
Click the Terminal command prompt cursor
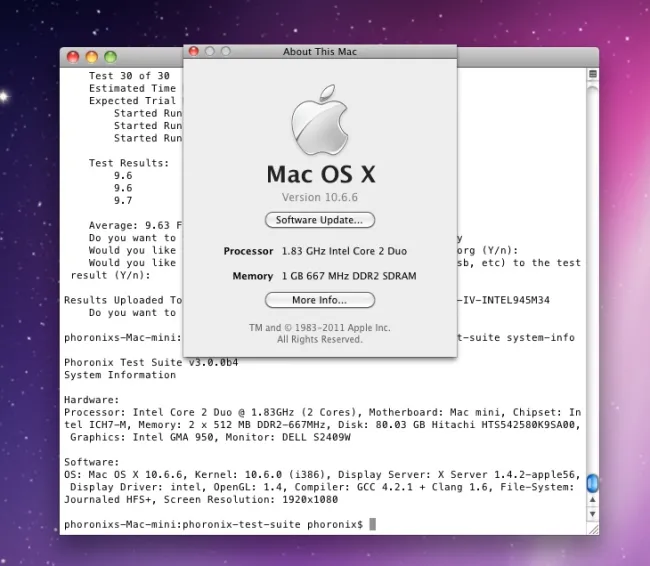(372, 524)
